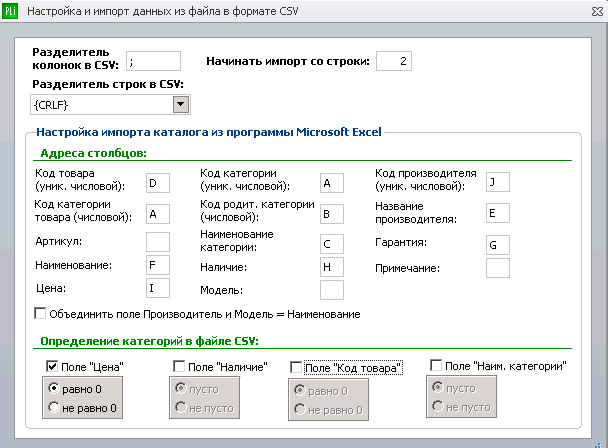Viewport: 608px width, 448px height.
Task: Click the 'Код категории (уник. числовой)' column field
Action: [x=332, y=183]
